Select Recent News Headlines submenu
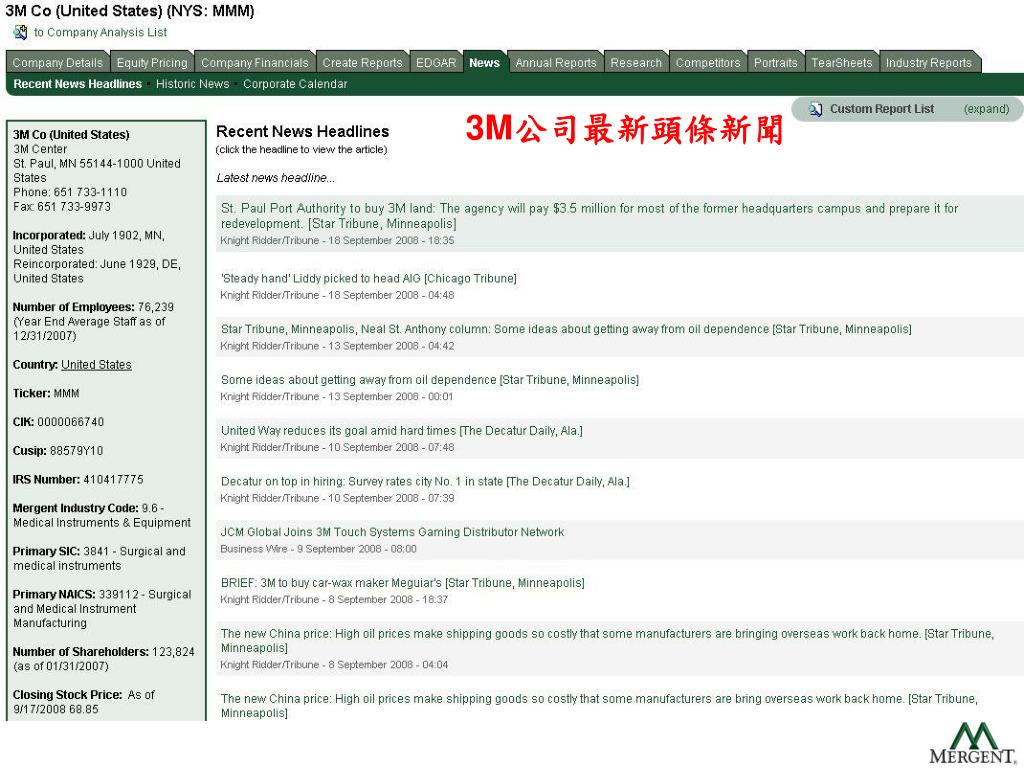 [x=78, y=84]
